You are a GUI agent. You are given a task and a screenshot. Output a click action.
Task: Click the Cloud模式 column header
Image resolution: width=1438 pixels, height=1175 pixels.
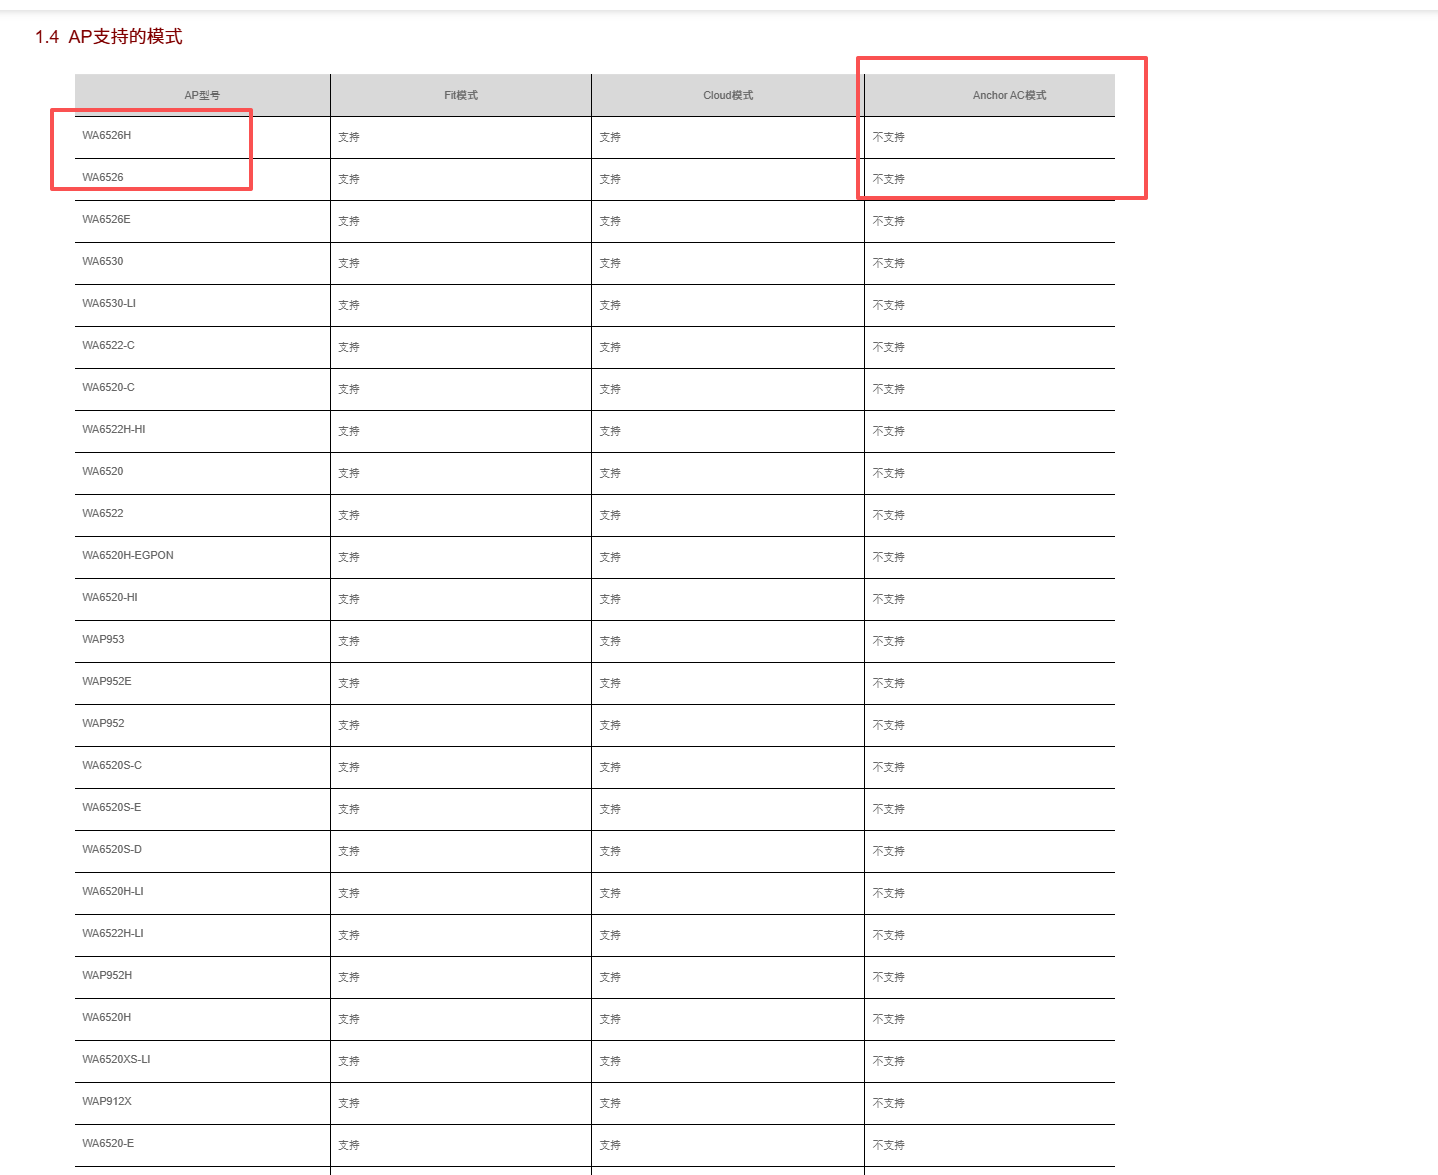(x=728, y=96)
